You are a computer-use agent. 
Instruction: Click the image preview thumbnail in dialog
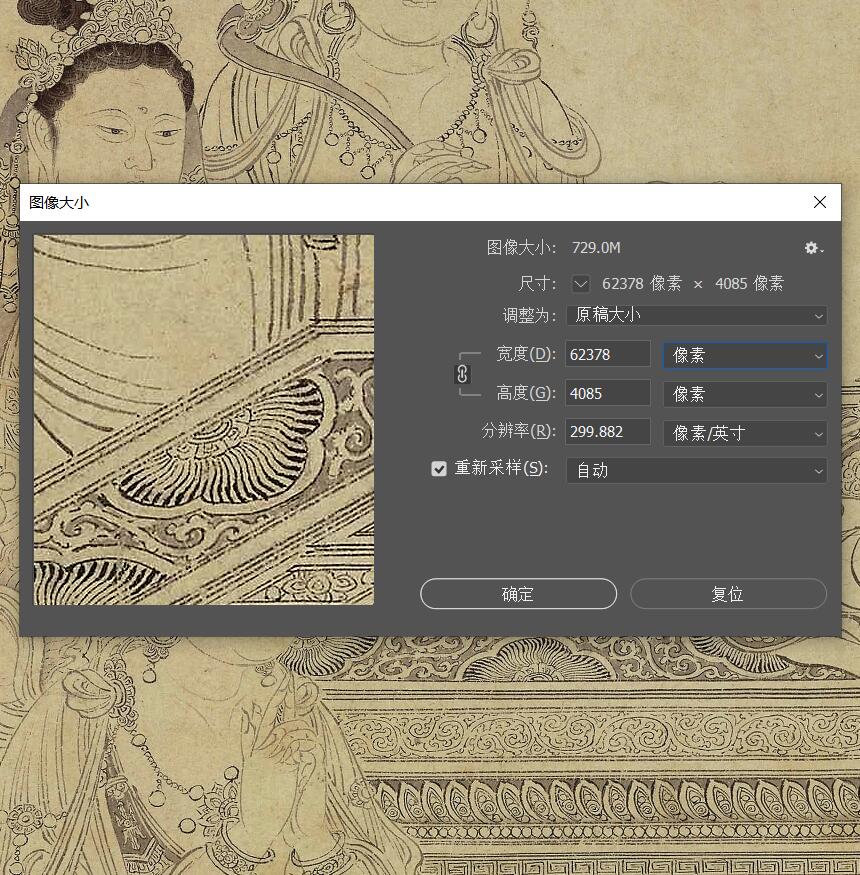[x=204, y=420]
